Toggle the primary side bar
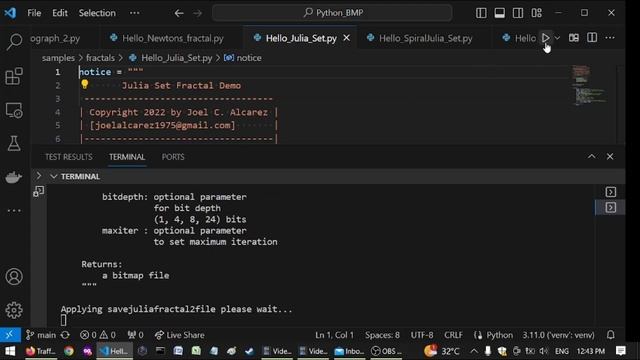Image resolution: width=640 pixels, height=360 pixels. [x=481, y=13]
